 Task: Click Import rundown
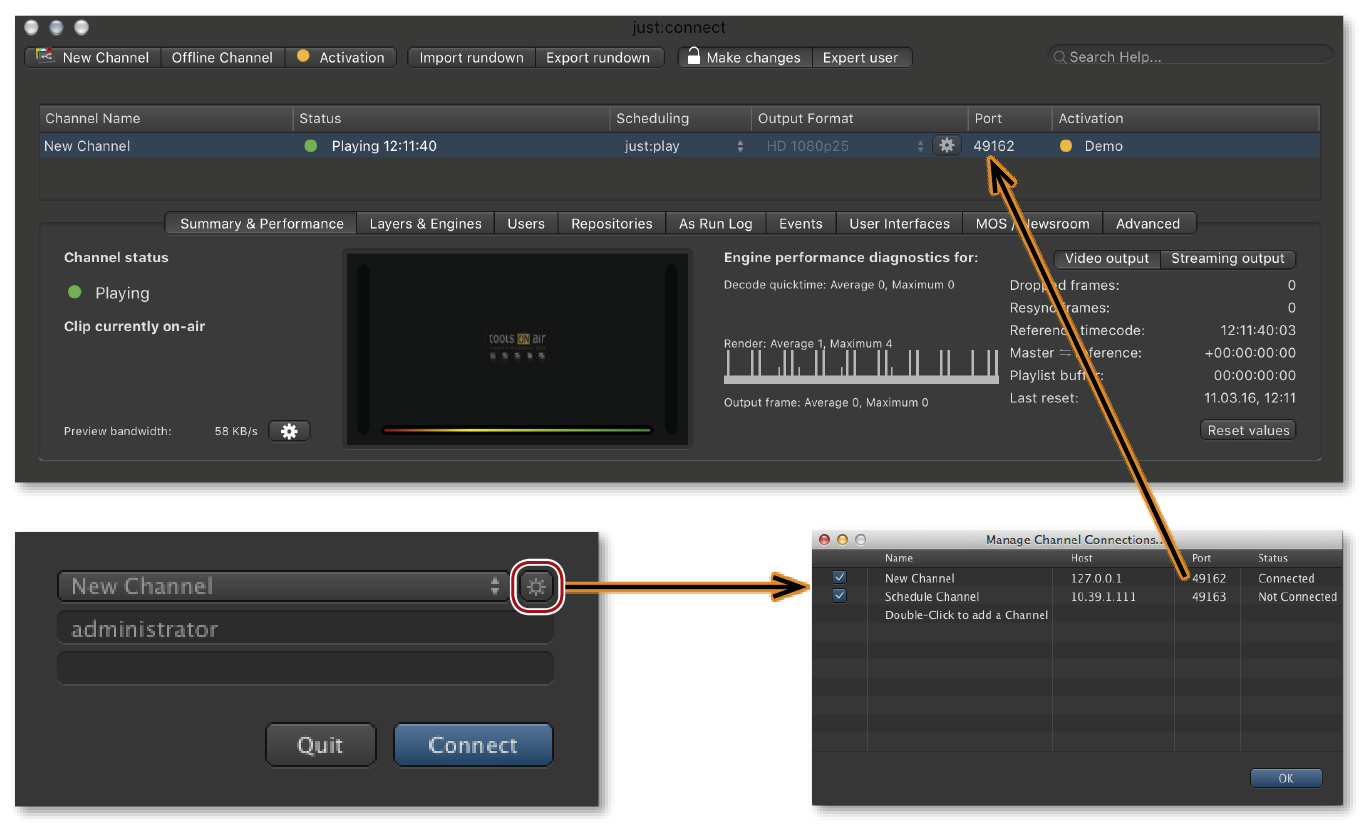pos(471,57)
